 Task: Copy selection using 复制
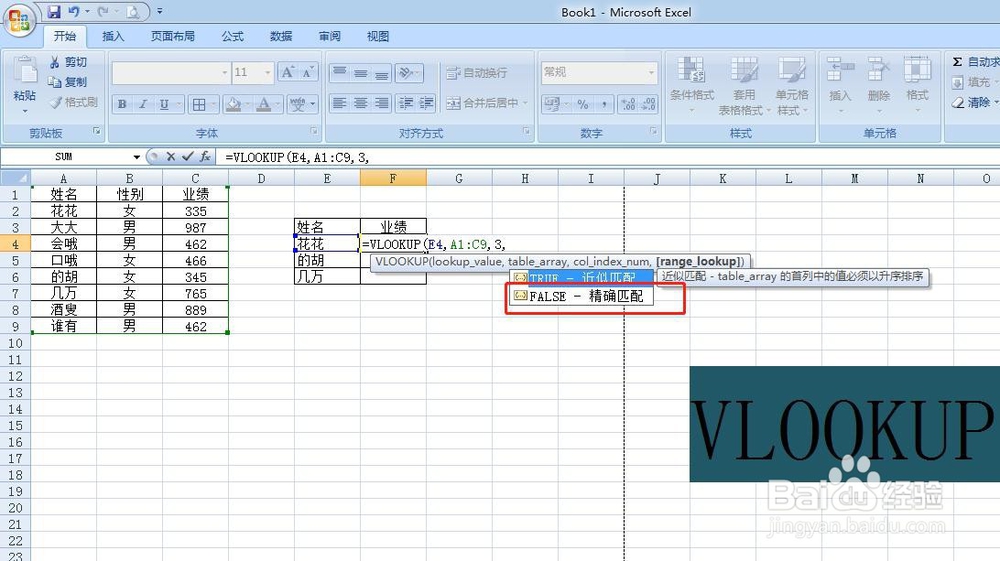tap(68, 82)
